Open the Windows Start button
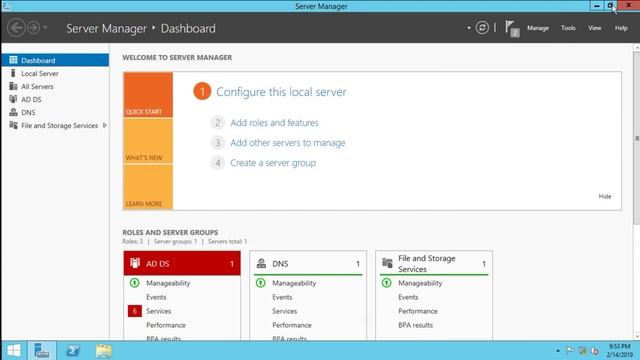Viewport: 640px width, 360px height. (14, 351)
